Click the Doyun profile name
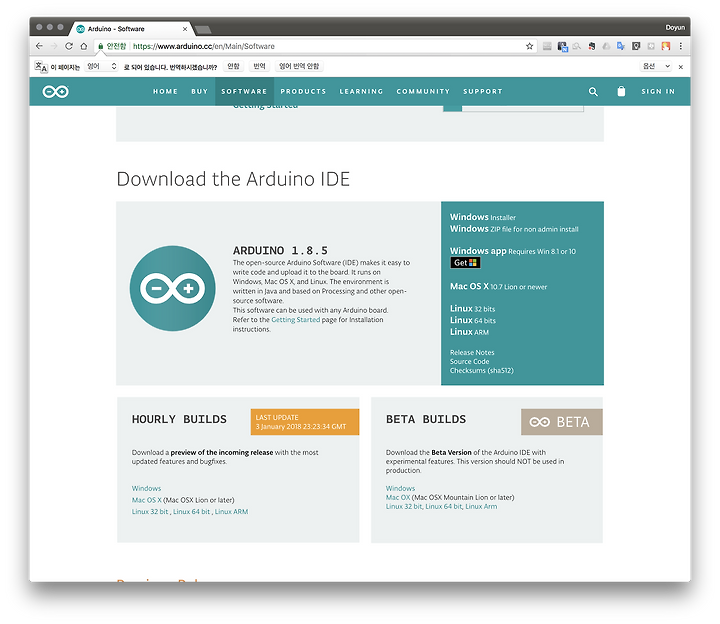This screenshot has width=720, height=624. (675, 28)
